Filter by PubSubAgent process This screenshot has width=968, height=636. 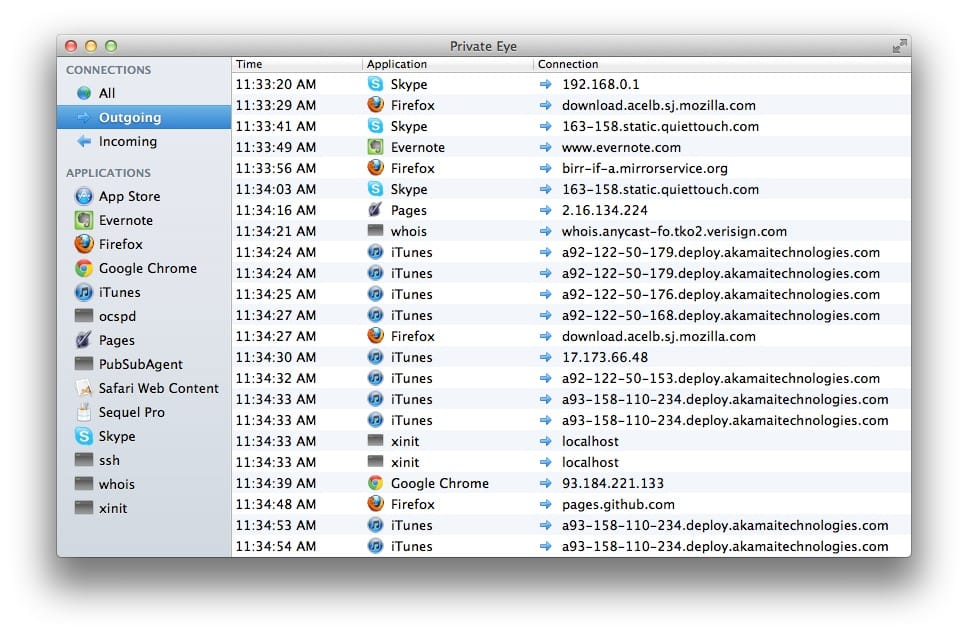coord(144,364)
